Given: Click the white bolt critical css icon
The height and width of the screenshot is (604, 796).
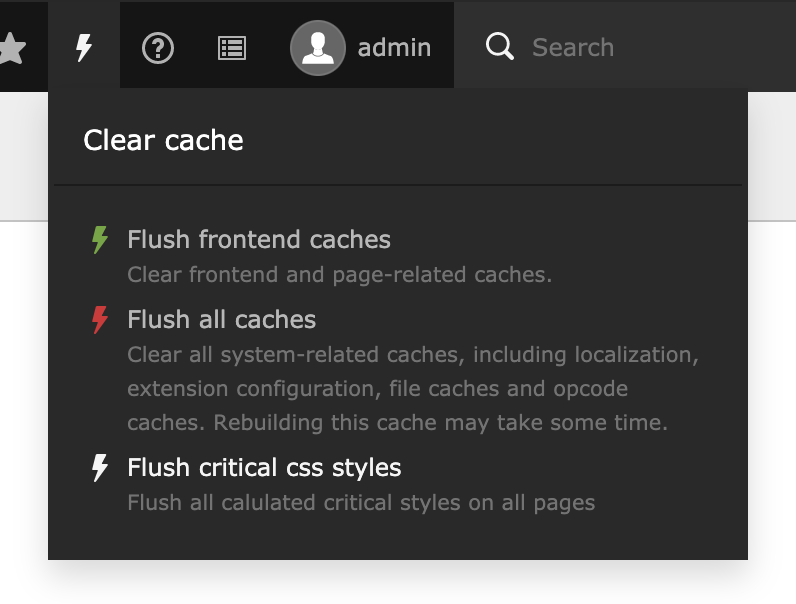Looking at the screenshot, I should pos(99,468).
